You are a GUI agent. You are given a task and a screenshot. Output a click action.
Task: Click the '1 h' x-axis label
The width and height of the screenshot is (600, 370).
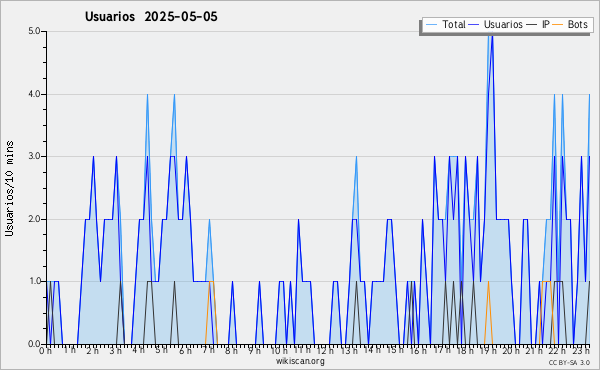(69, 350)
